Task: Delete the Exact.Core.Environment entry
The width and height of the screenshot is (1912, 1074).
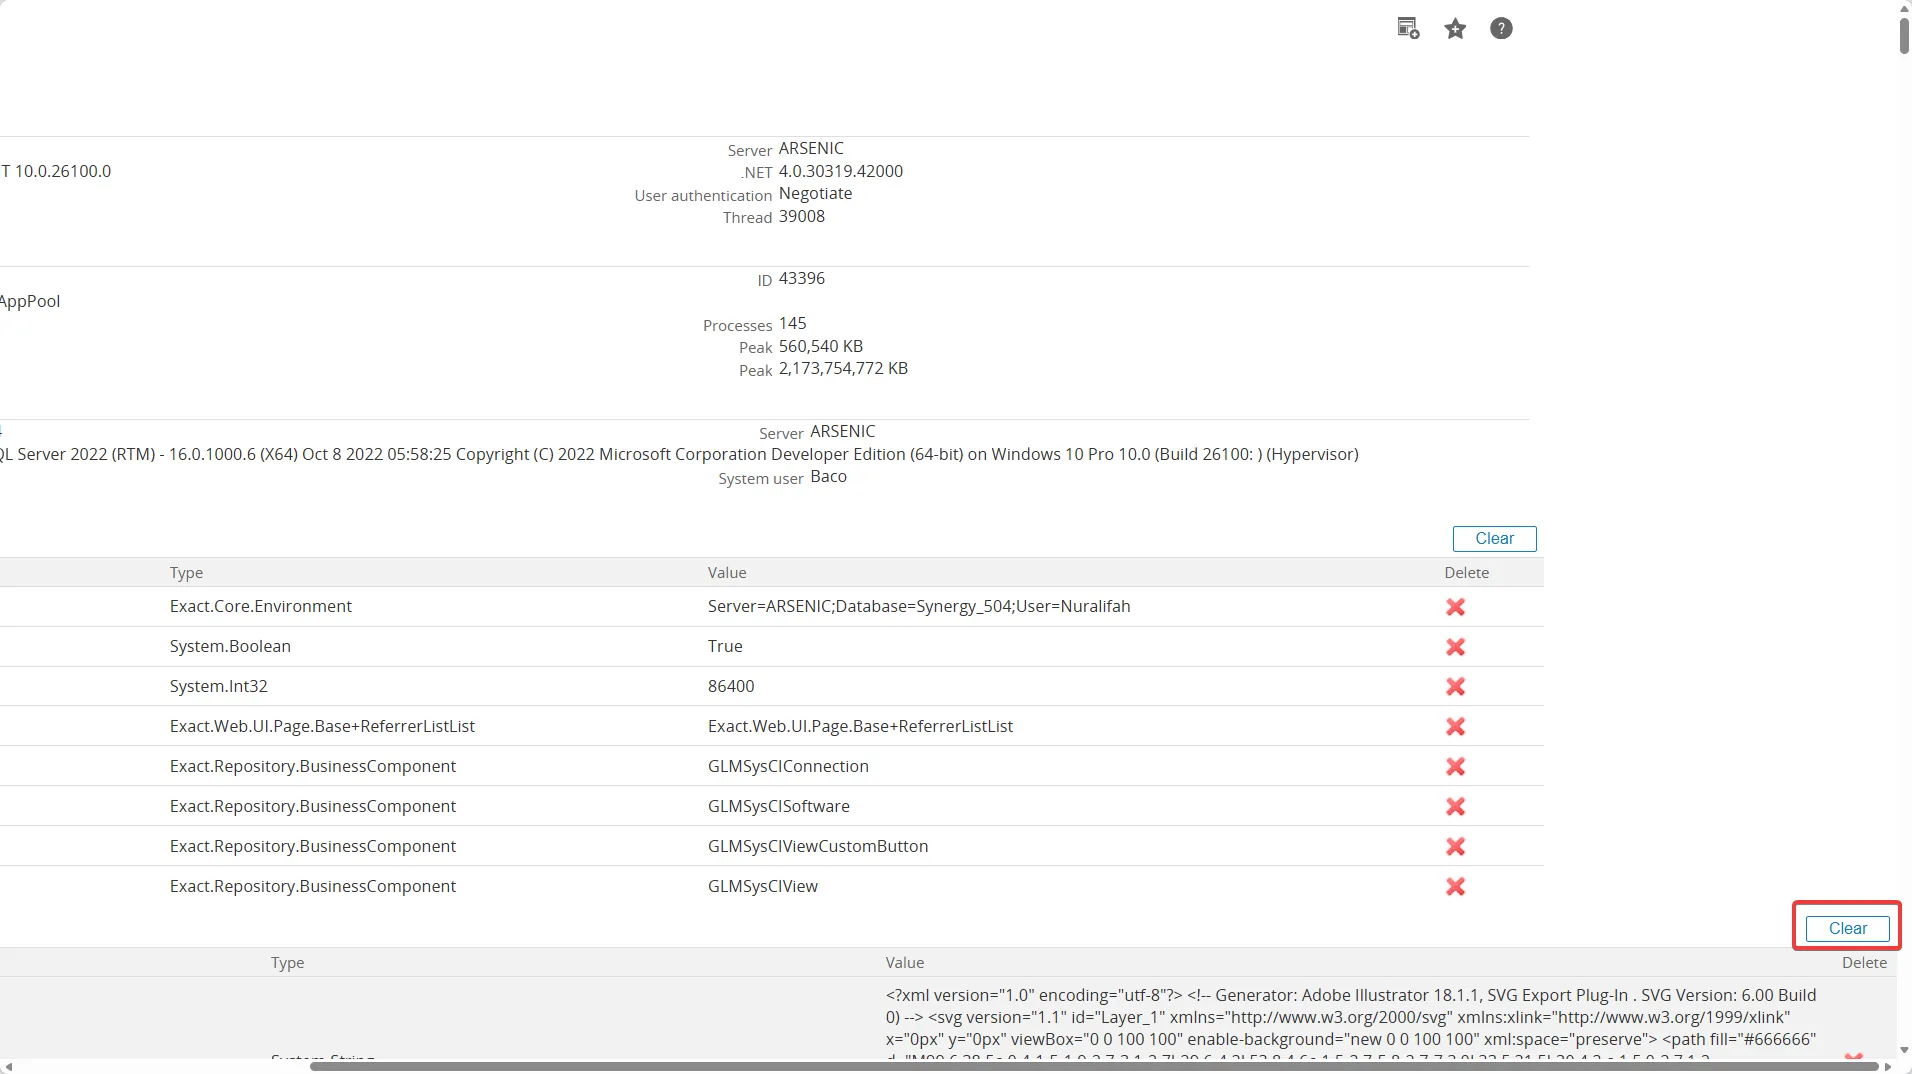Action: 1455,607
